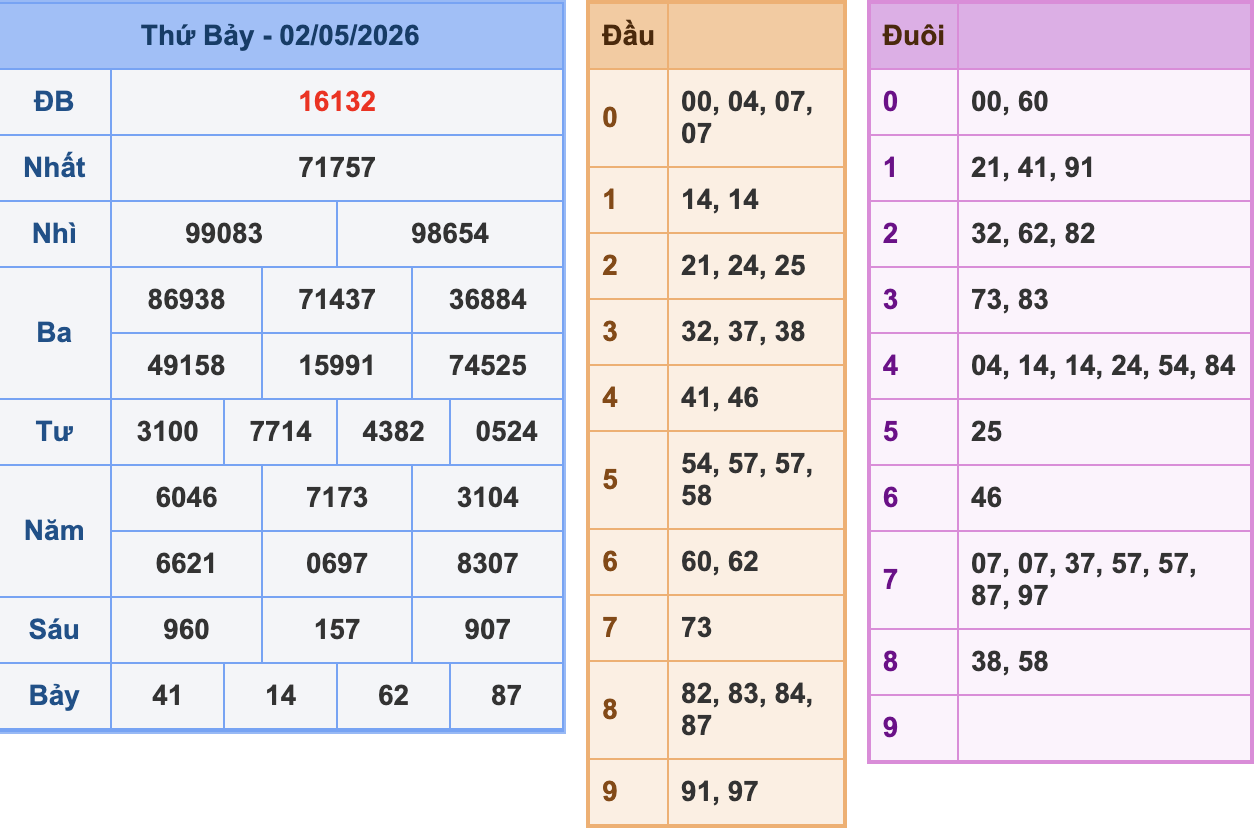The image size is (1254, 836).
Task: Click the Đầu column header
Action: click(628, 36)
